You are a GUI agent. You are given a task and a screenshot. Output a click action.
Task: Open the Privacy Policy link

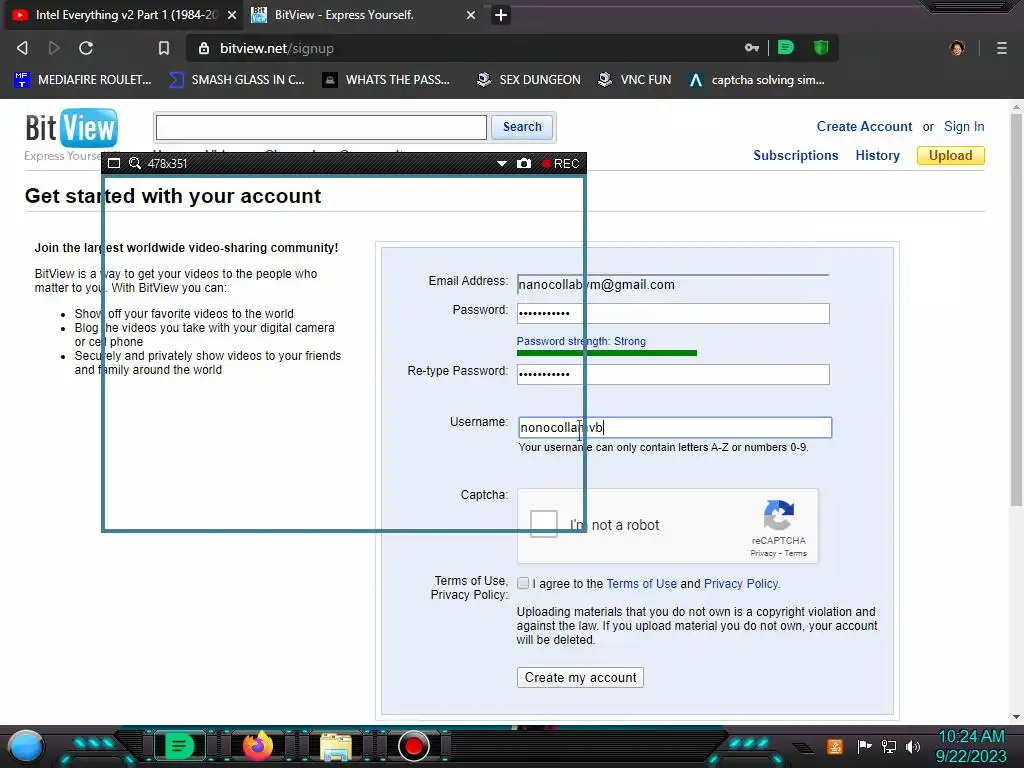point(742,584)
